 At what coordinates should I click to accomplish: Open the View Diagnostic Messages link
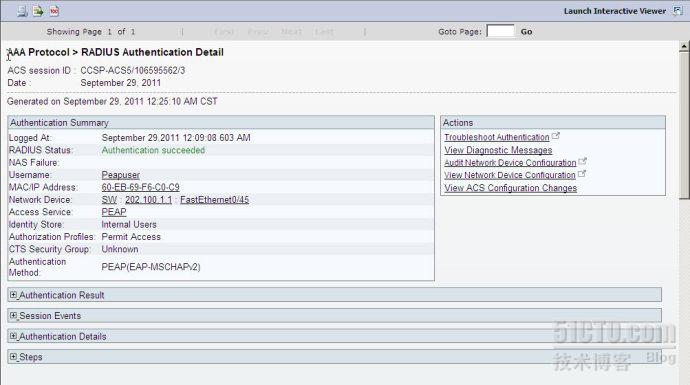(498, 150)
